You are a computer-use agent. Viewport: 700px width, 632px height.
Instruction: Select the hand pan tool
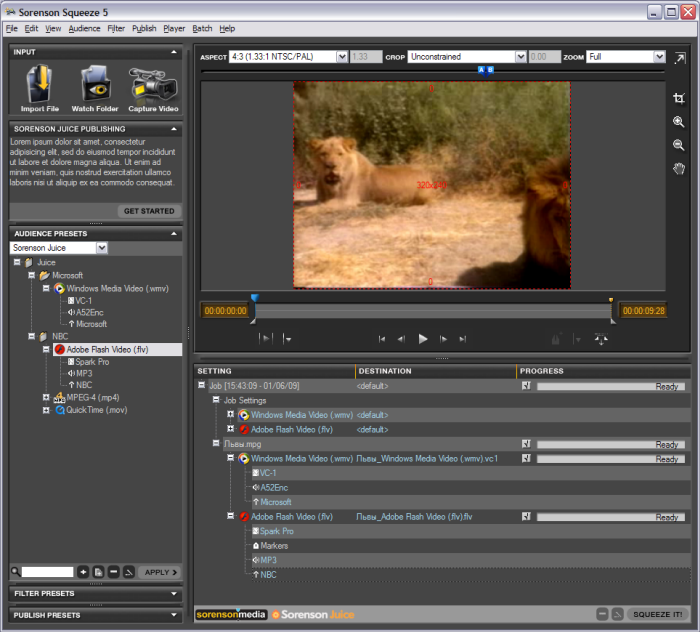[x=679, y=168]
